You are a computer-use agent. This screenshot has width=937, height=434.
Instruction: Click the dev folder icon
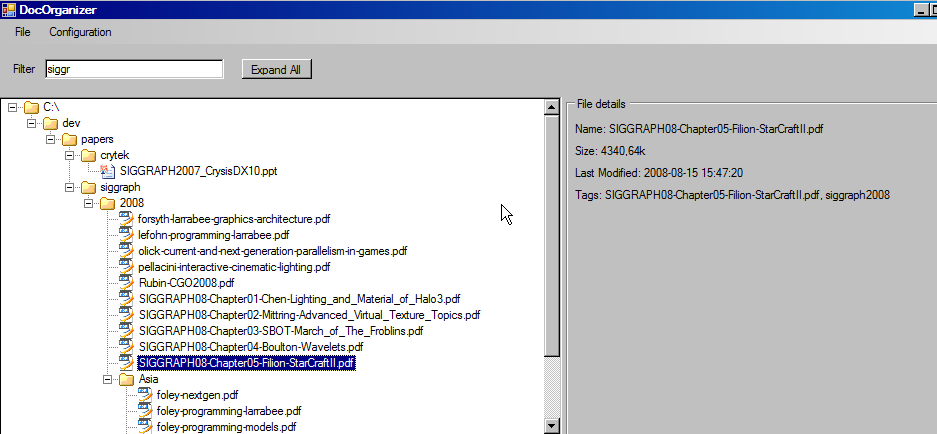pyautogui.click(x=51, y=124)
